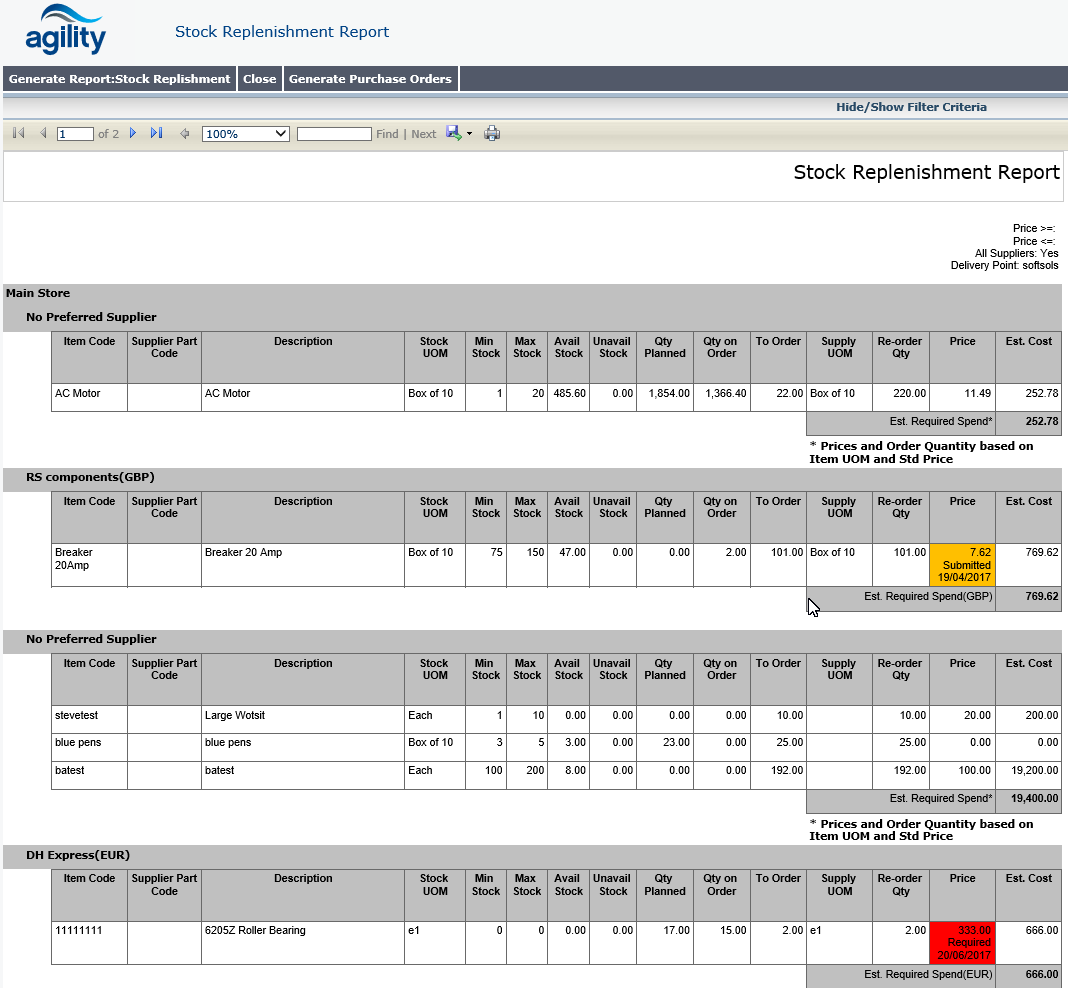
Task: Click the Next search link
Action: pyautogui.click(x=423, y=134)
